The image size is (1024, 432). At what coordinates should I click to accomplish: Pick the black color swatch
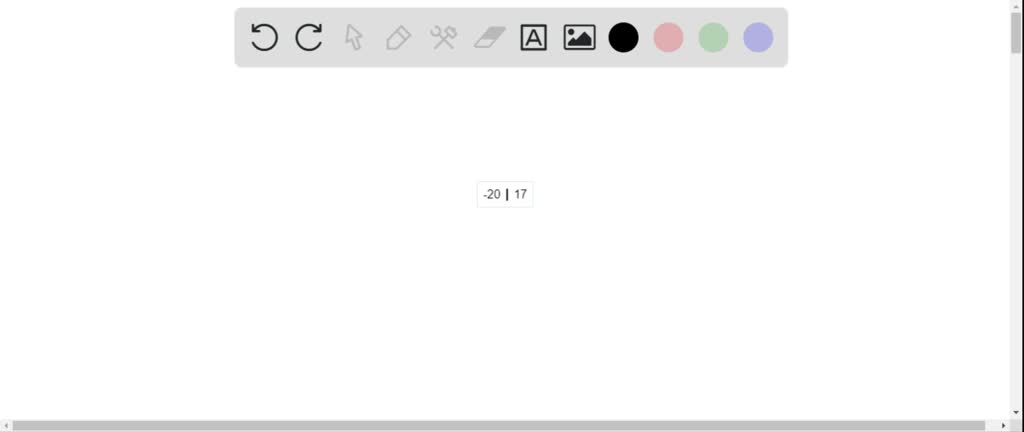tap(624, 37)
